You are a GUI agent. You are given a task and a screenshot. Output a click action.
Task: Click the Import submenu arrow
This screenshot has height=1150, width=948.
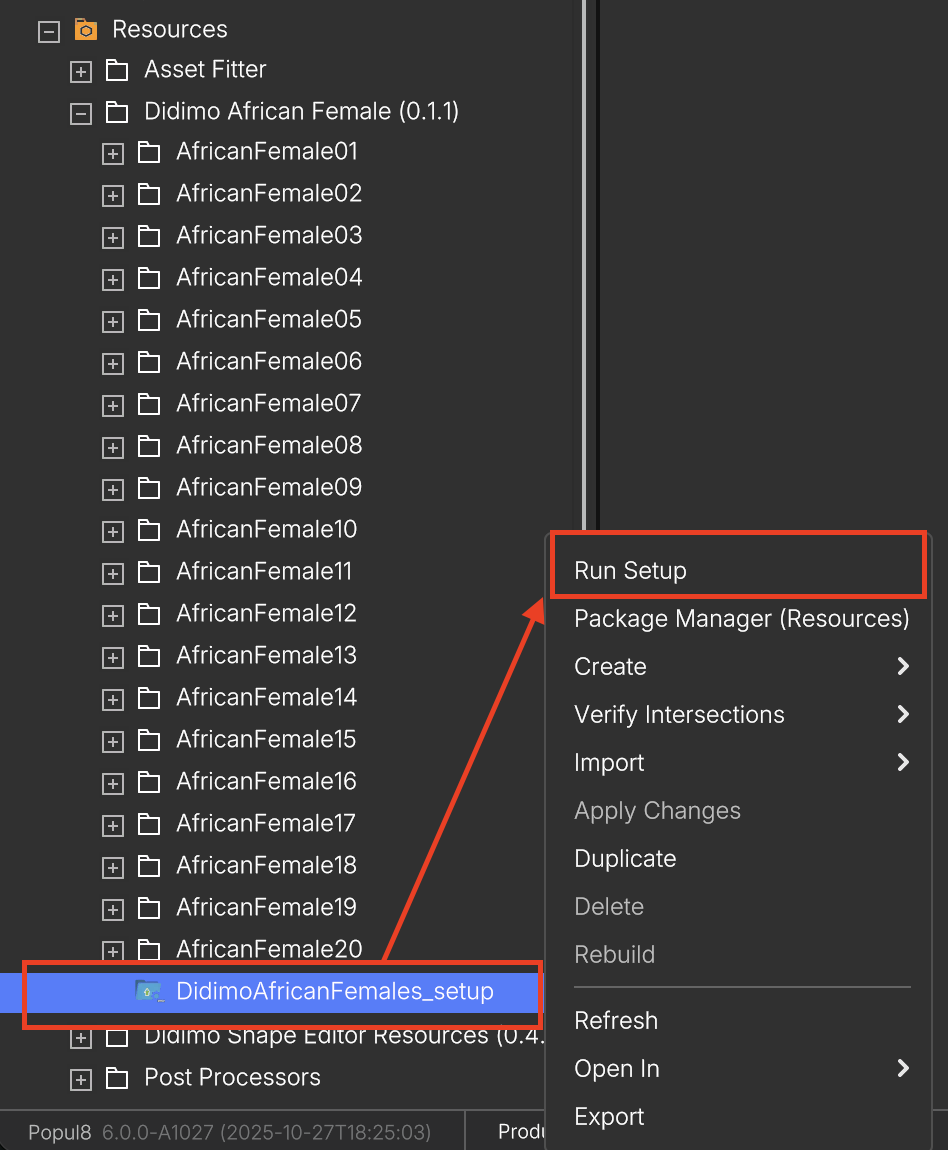[903, 763]
